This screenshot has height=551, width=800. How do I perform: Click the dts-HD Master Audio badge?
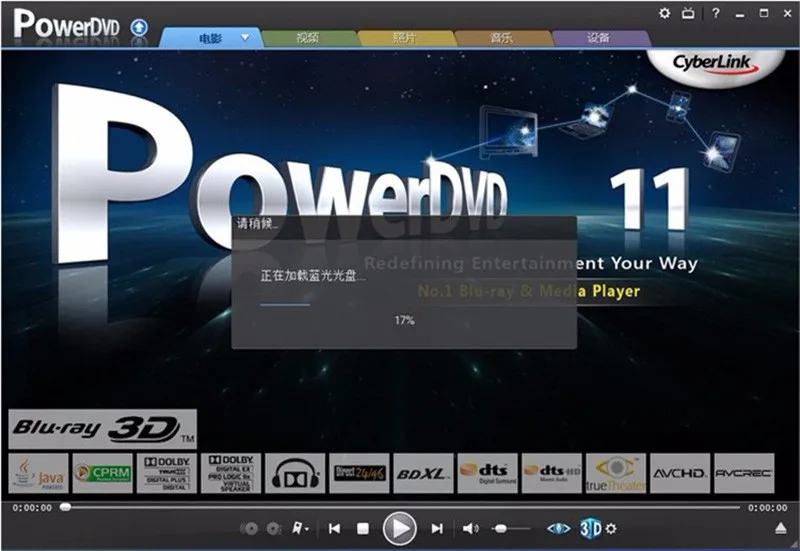click(552, 473)
